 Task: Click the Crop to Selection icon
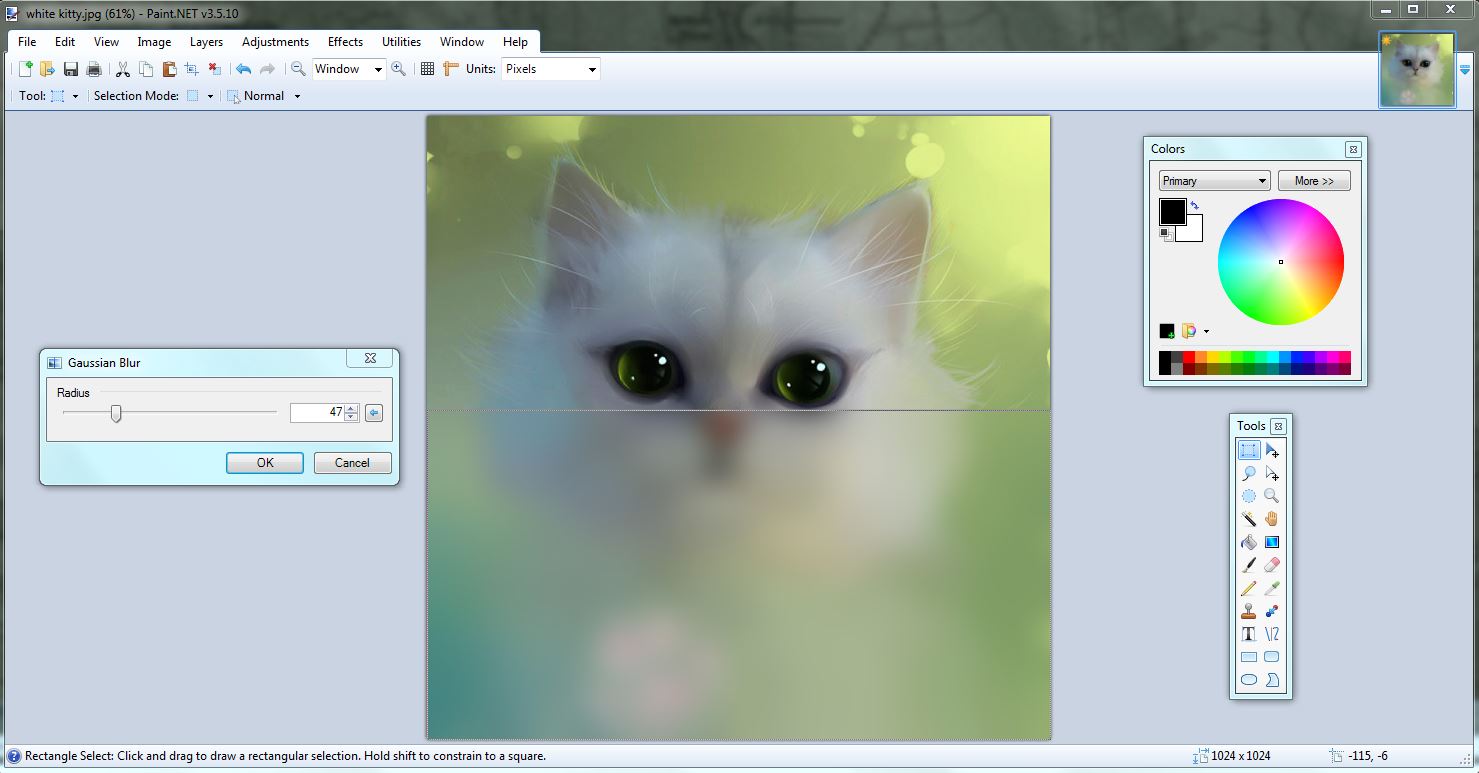[x=191, y=69]
